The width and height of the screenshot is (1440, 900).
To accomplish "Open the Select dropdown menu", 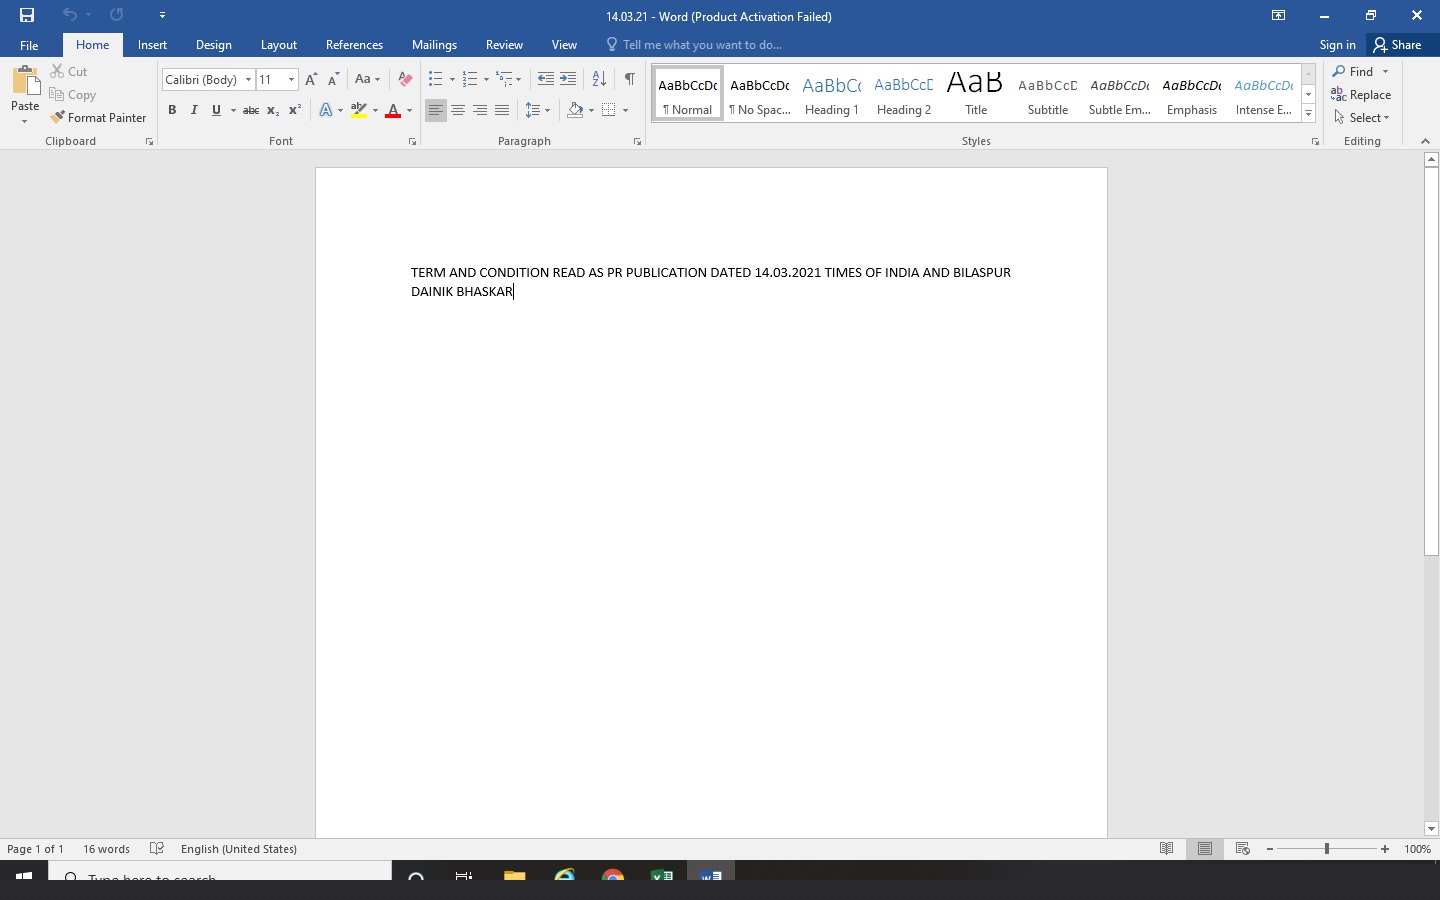I will click(1361, 118).
